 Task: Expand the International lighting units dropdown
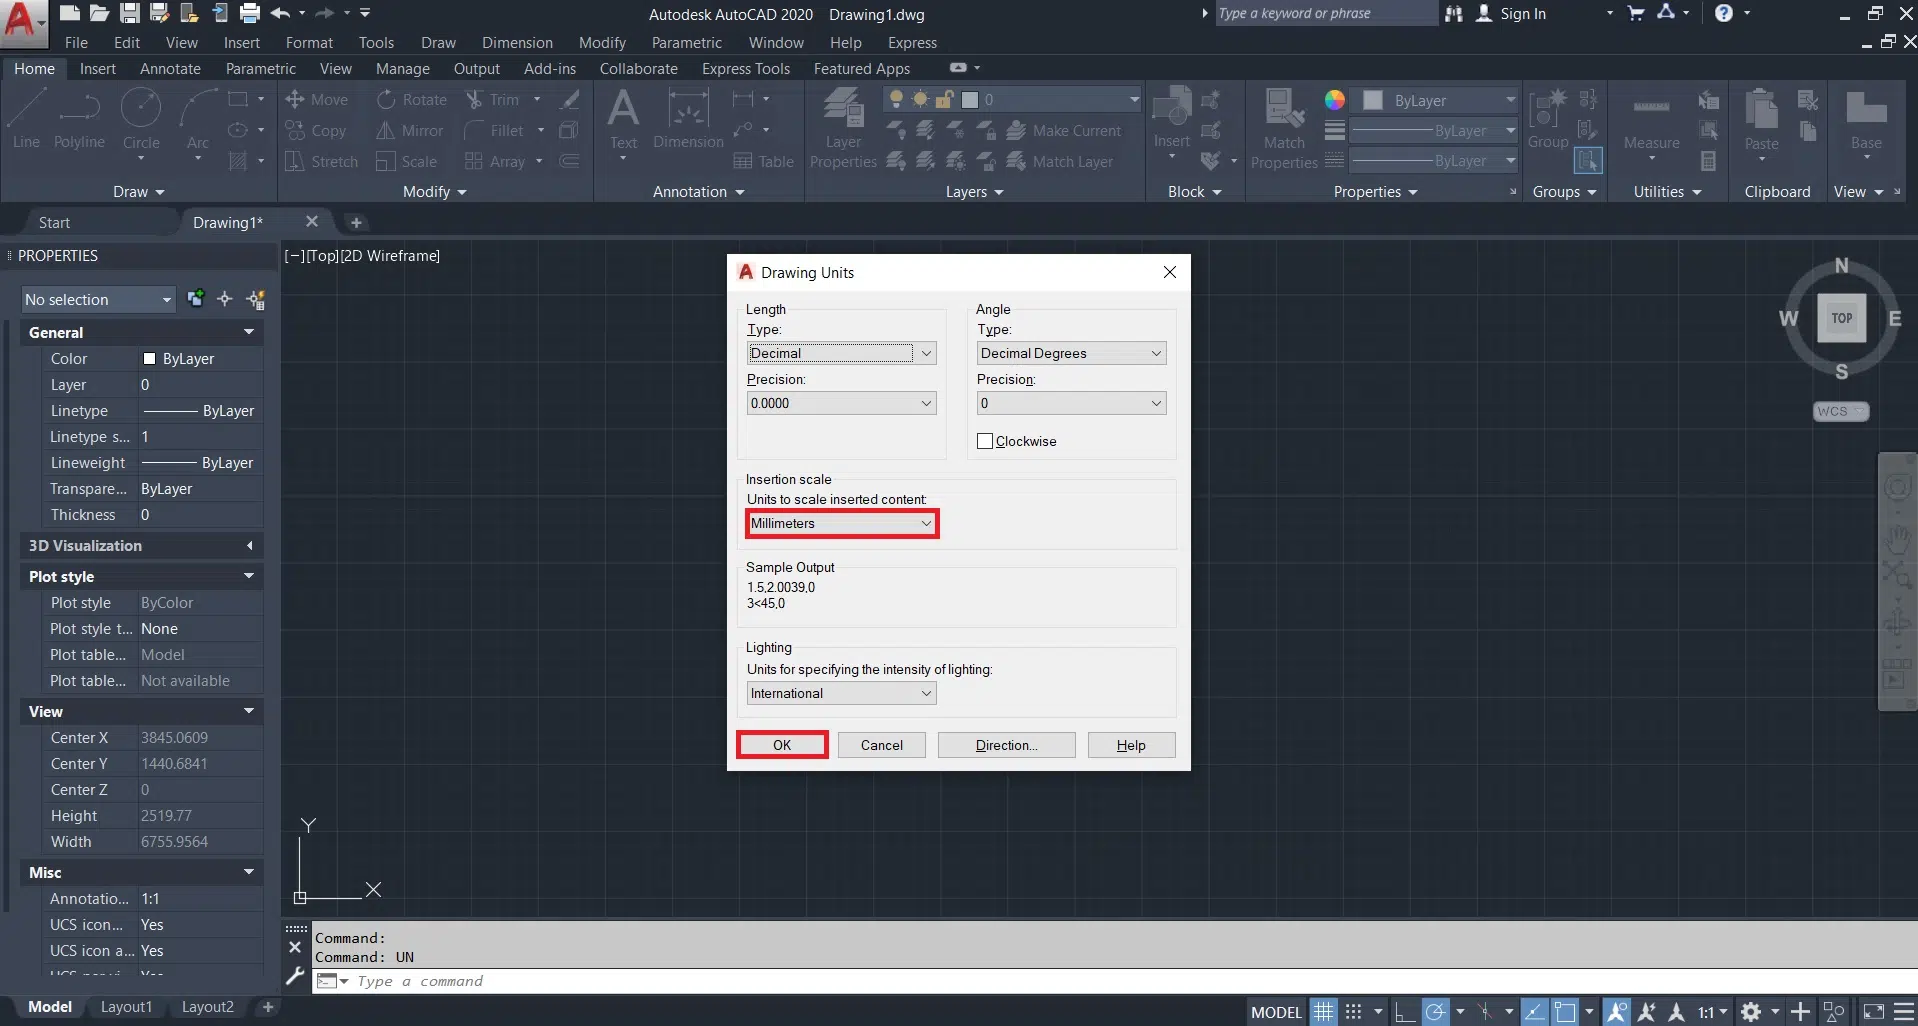(841, 693)
